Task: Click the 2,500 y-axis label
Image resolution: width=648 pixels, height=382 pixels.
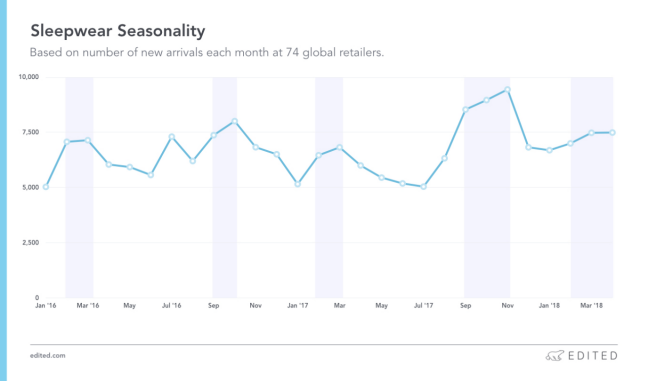Action: coord(31,243)
